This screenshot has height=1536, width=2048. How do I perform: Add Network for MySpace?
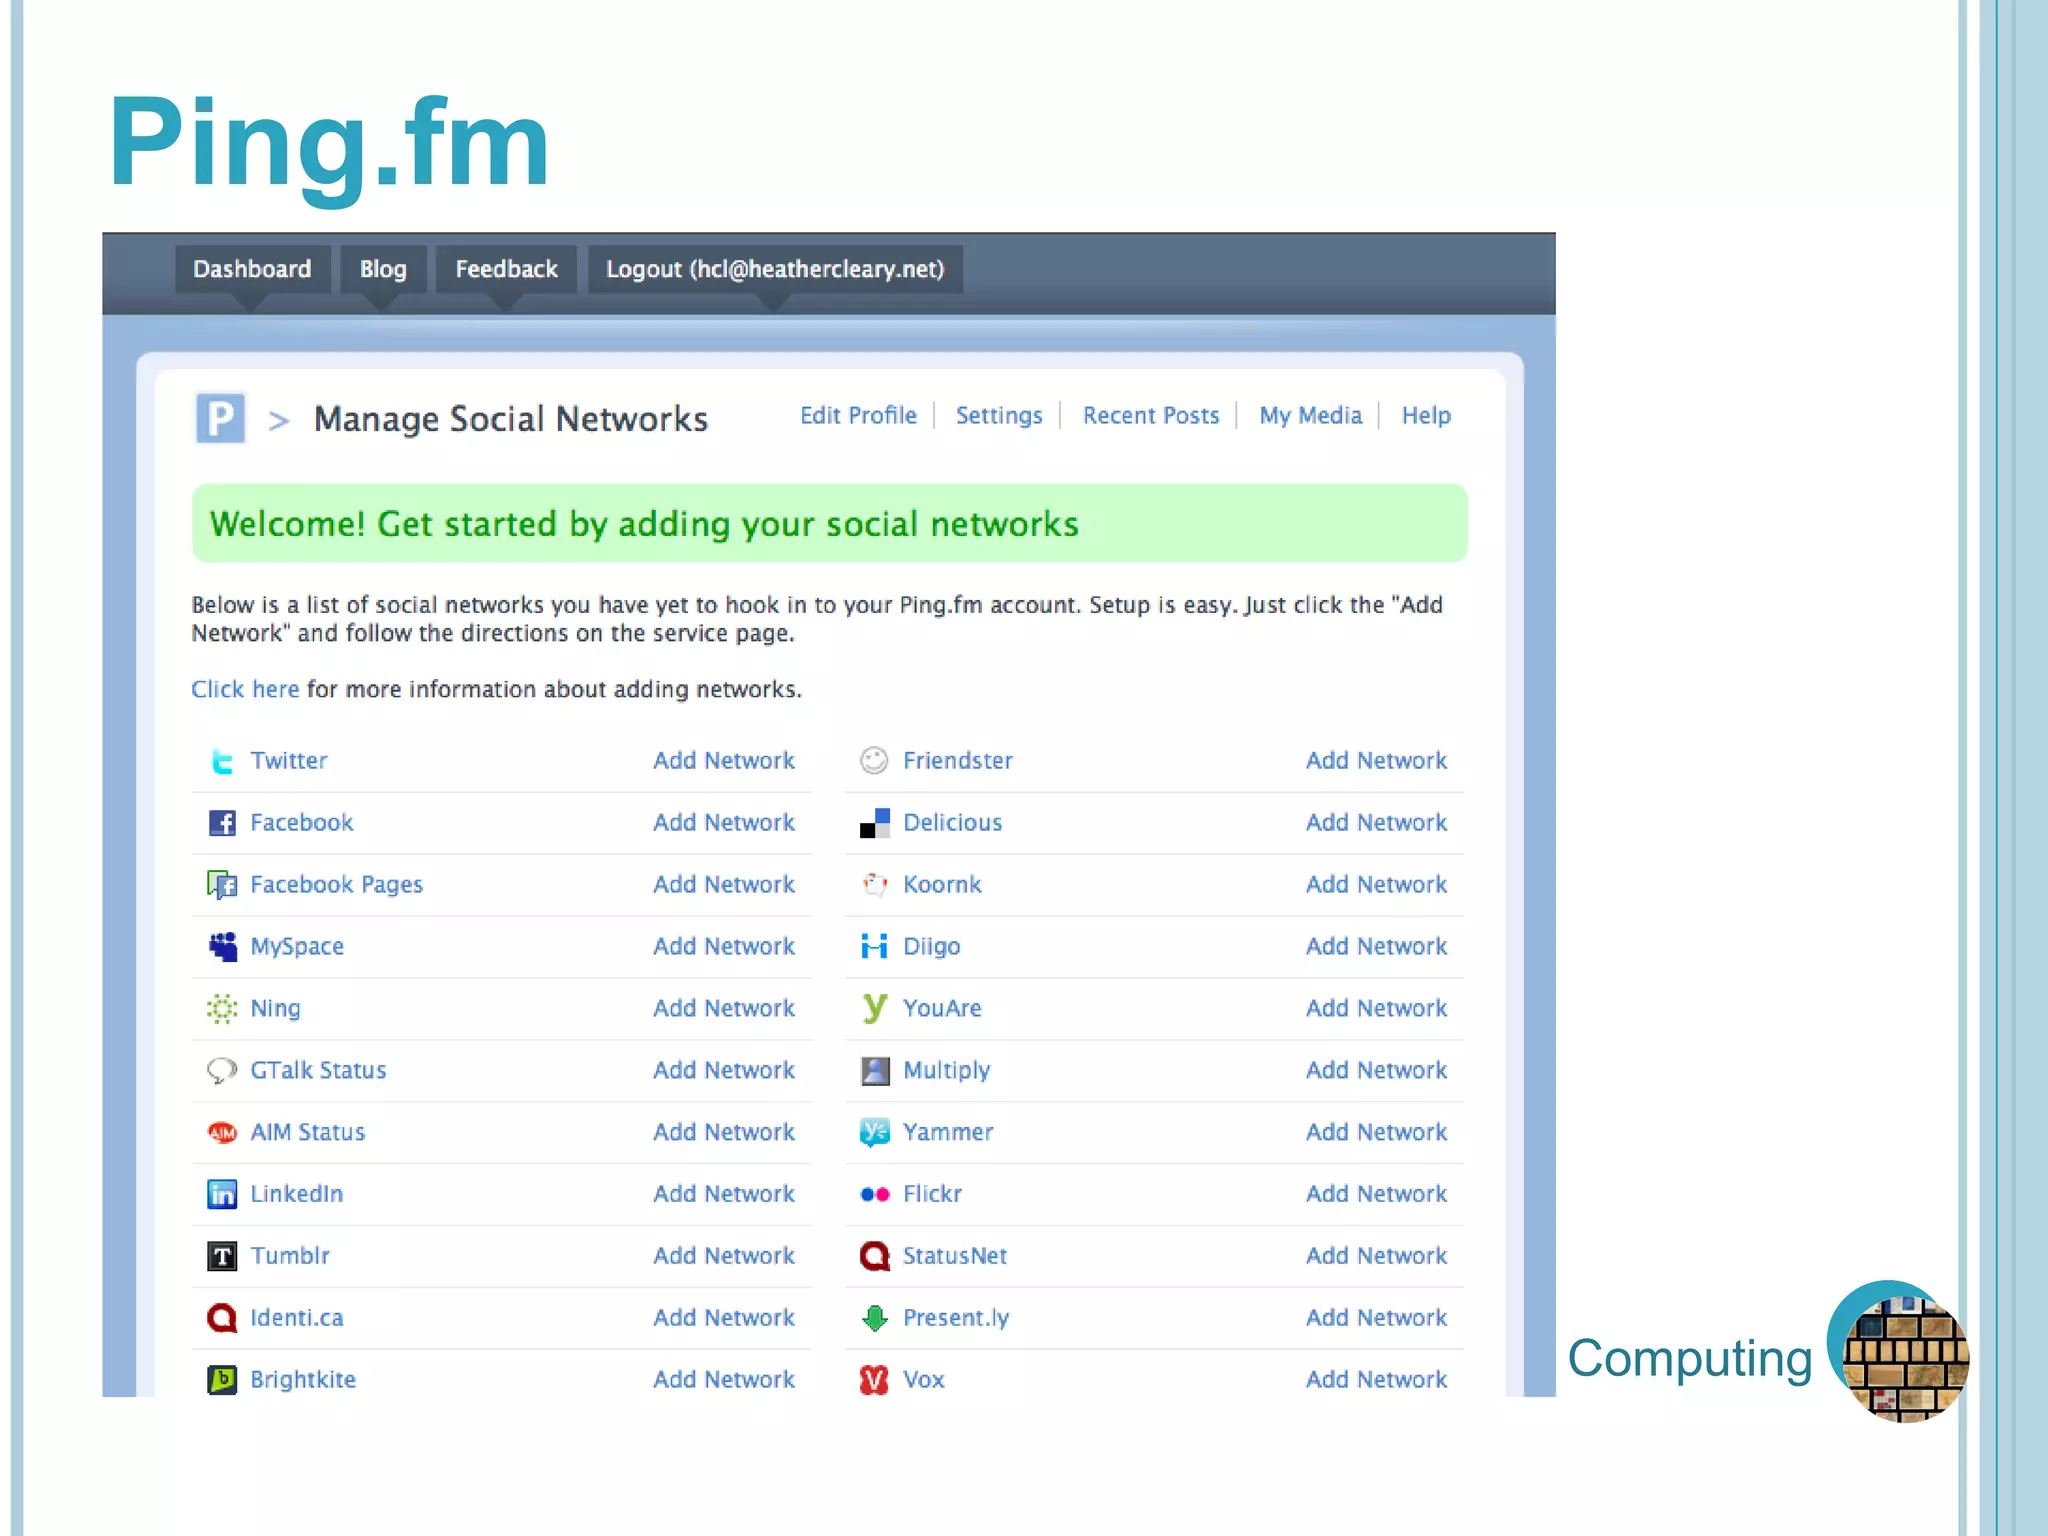pyautogui.click(x=724, y=947)
